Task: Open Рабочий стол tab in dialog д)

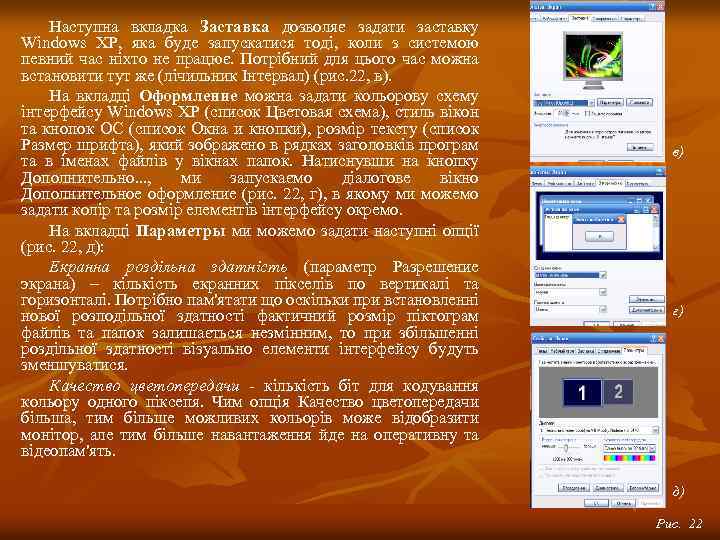Action: [x=562, y=351]
